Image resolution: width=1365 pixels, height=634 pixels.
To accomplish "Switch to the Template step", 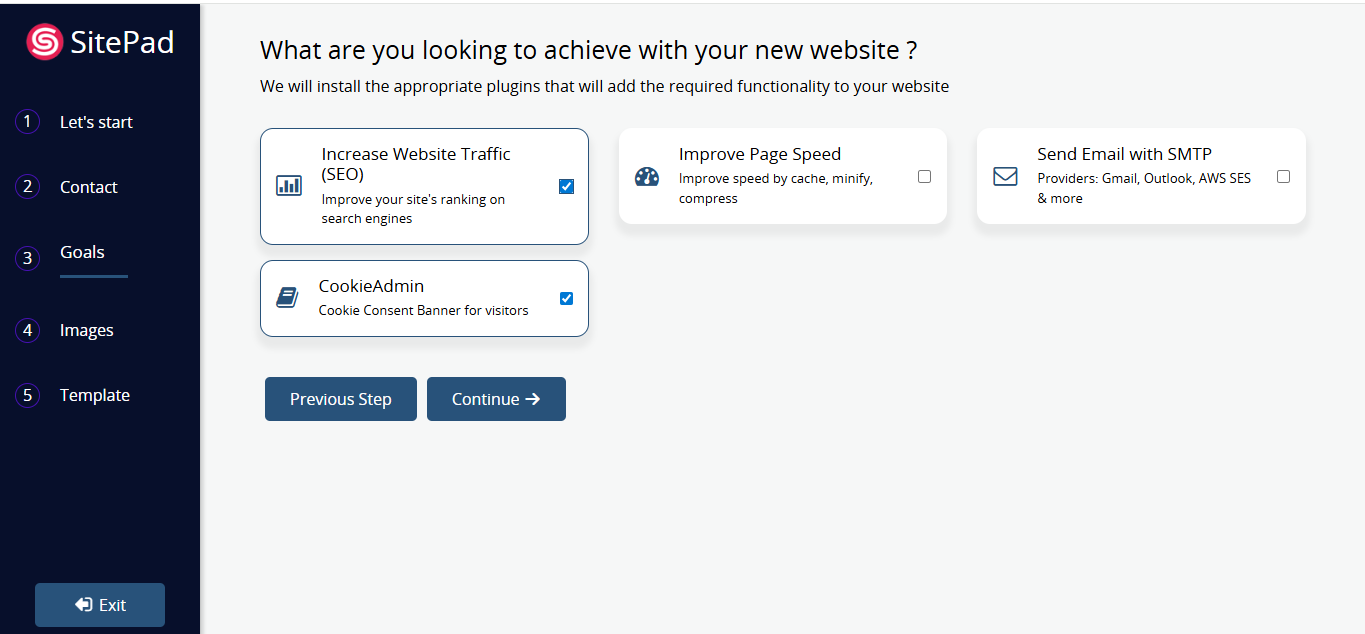I will [94, 395].
